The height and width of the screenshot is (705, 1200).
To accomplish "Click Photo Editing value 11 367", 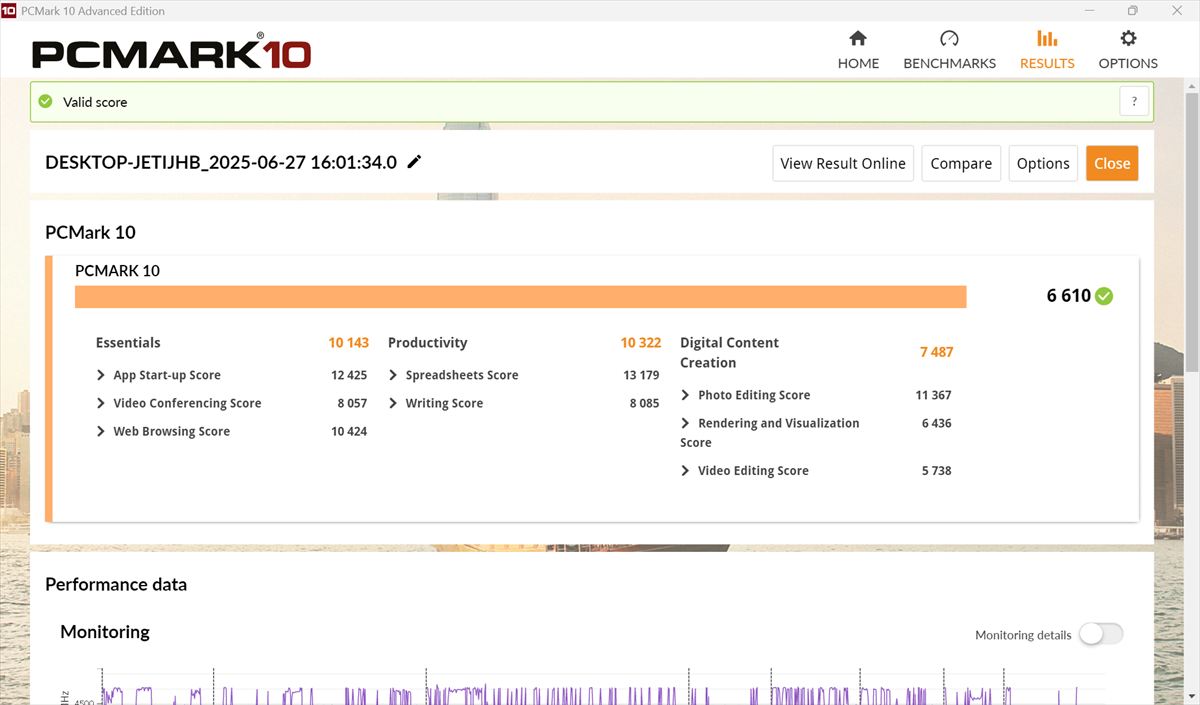I will 933,395.
